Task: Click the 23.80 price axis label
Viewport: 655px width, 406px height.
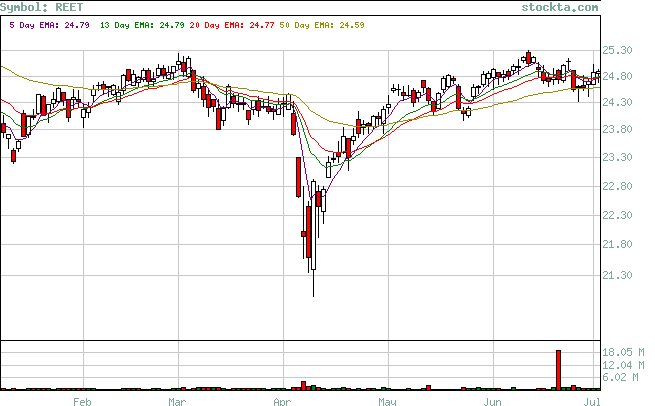Action: 617,129
